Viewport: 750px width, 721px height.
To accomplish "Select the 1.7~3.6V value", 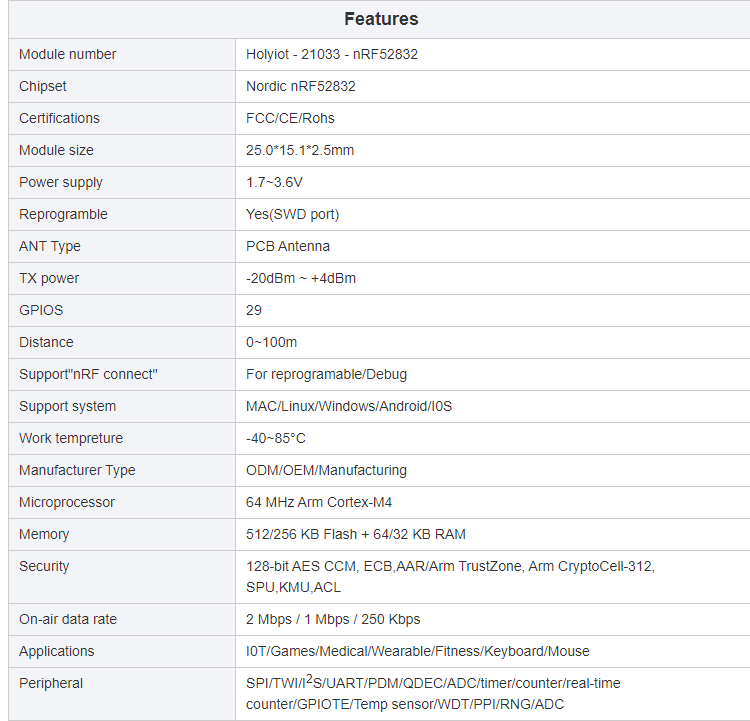I will (274, 182).
